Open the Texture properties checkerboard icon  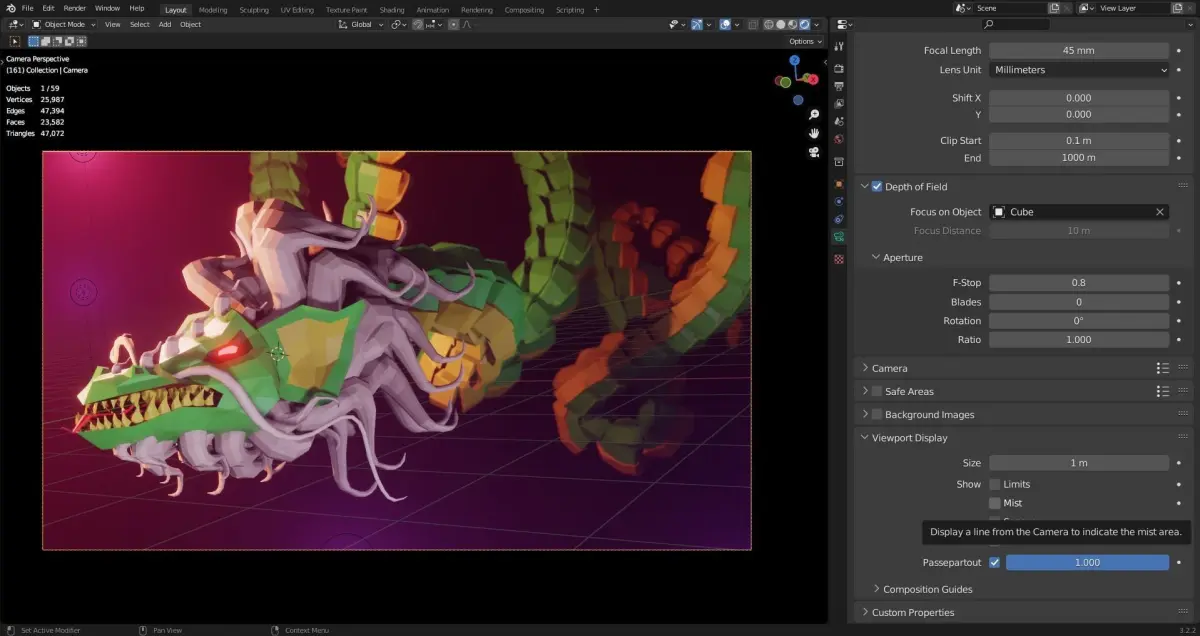tap(839, 259)
